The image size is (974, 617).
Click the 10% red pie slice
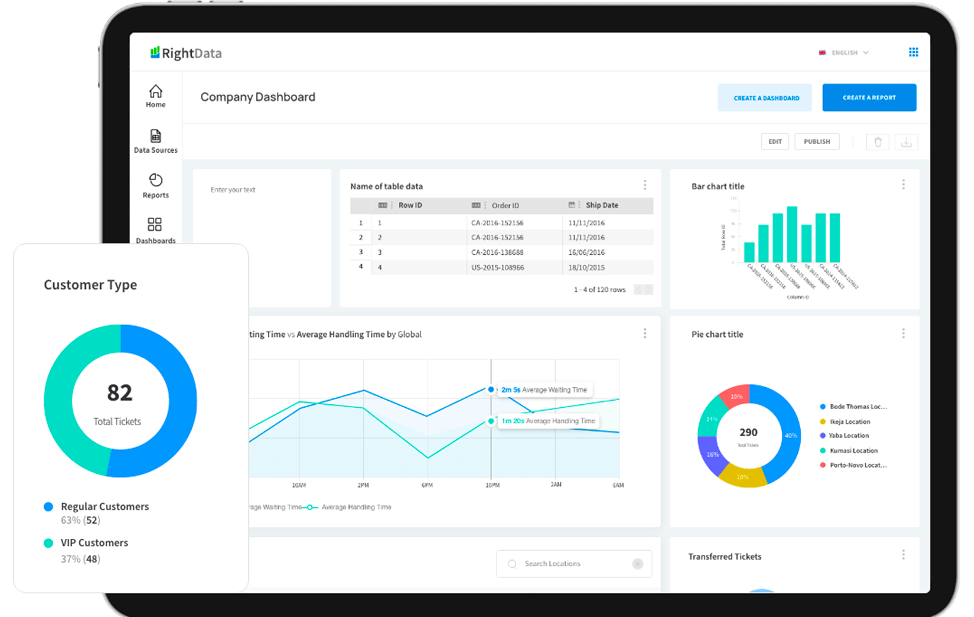[736, 395]
